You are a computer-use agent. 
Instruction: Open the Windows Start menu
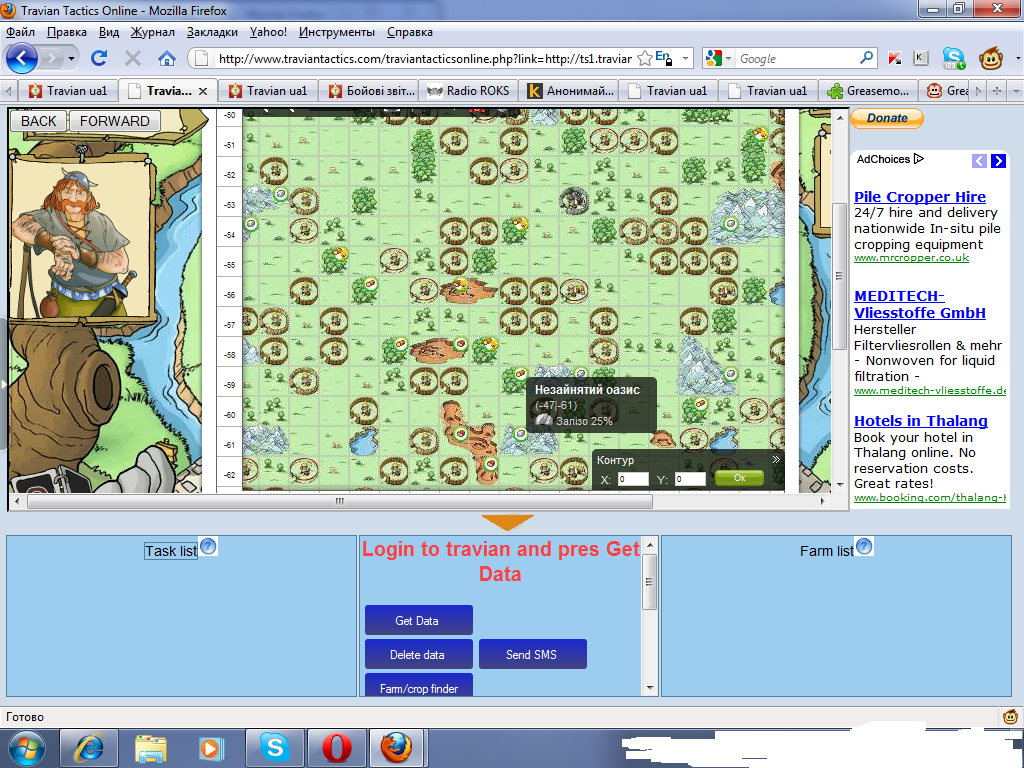(x=26, y=748)
